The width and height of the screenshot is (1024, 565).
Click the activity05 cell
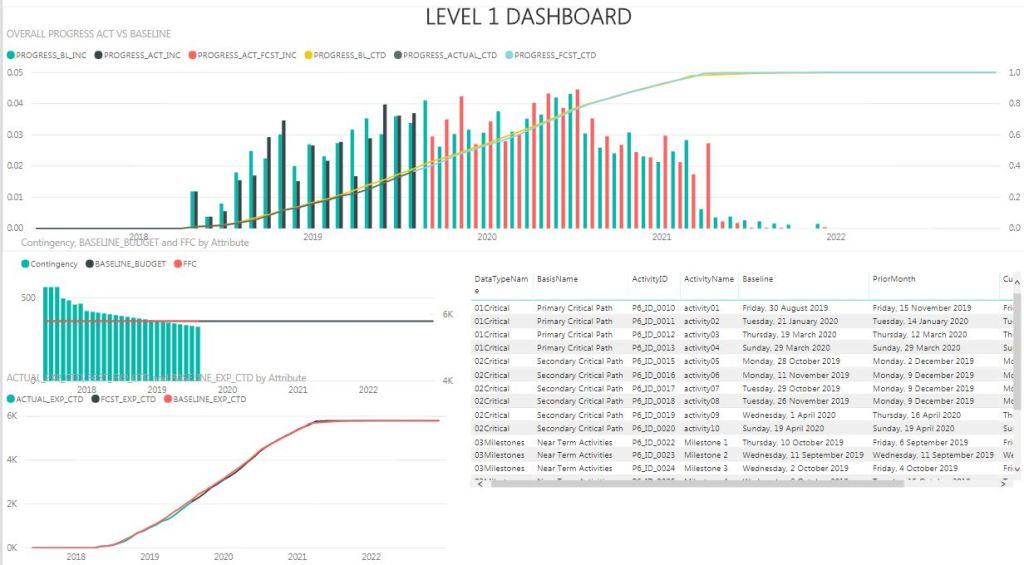coord(701,361)
